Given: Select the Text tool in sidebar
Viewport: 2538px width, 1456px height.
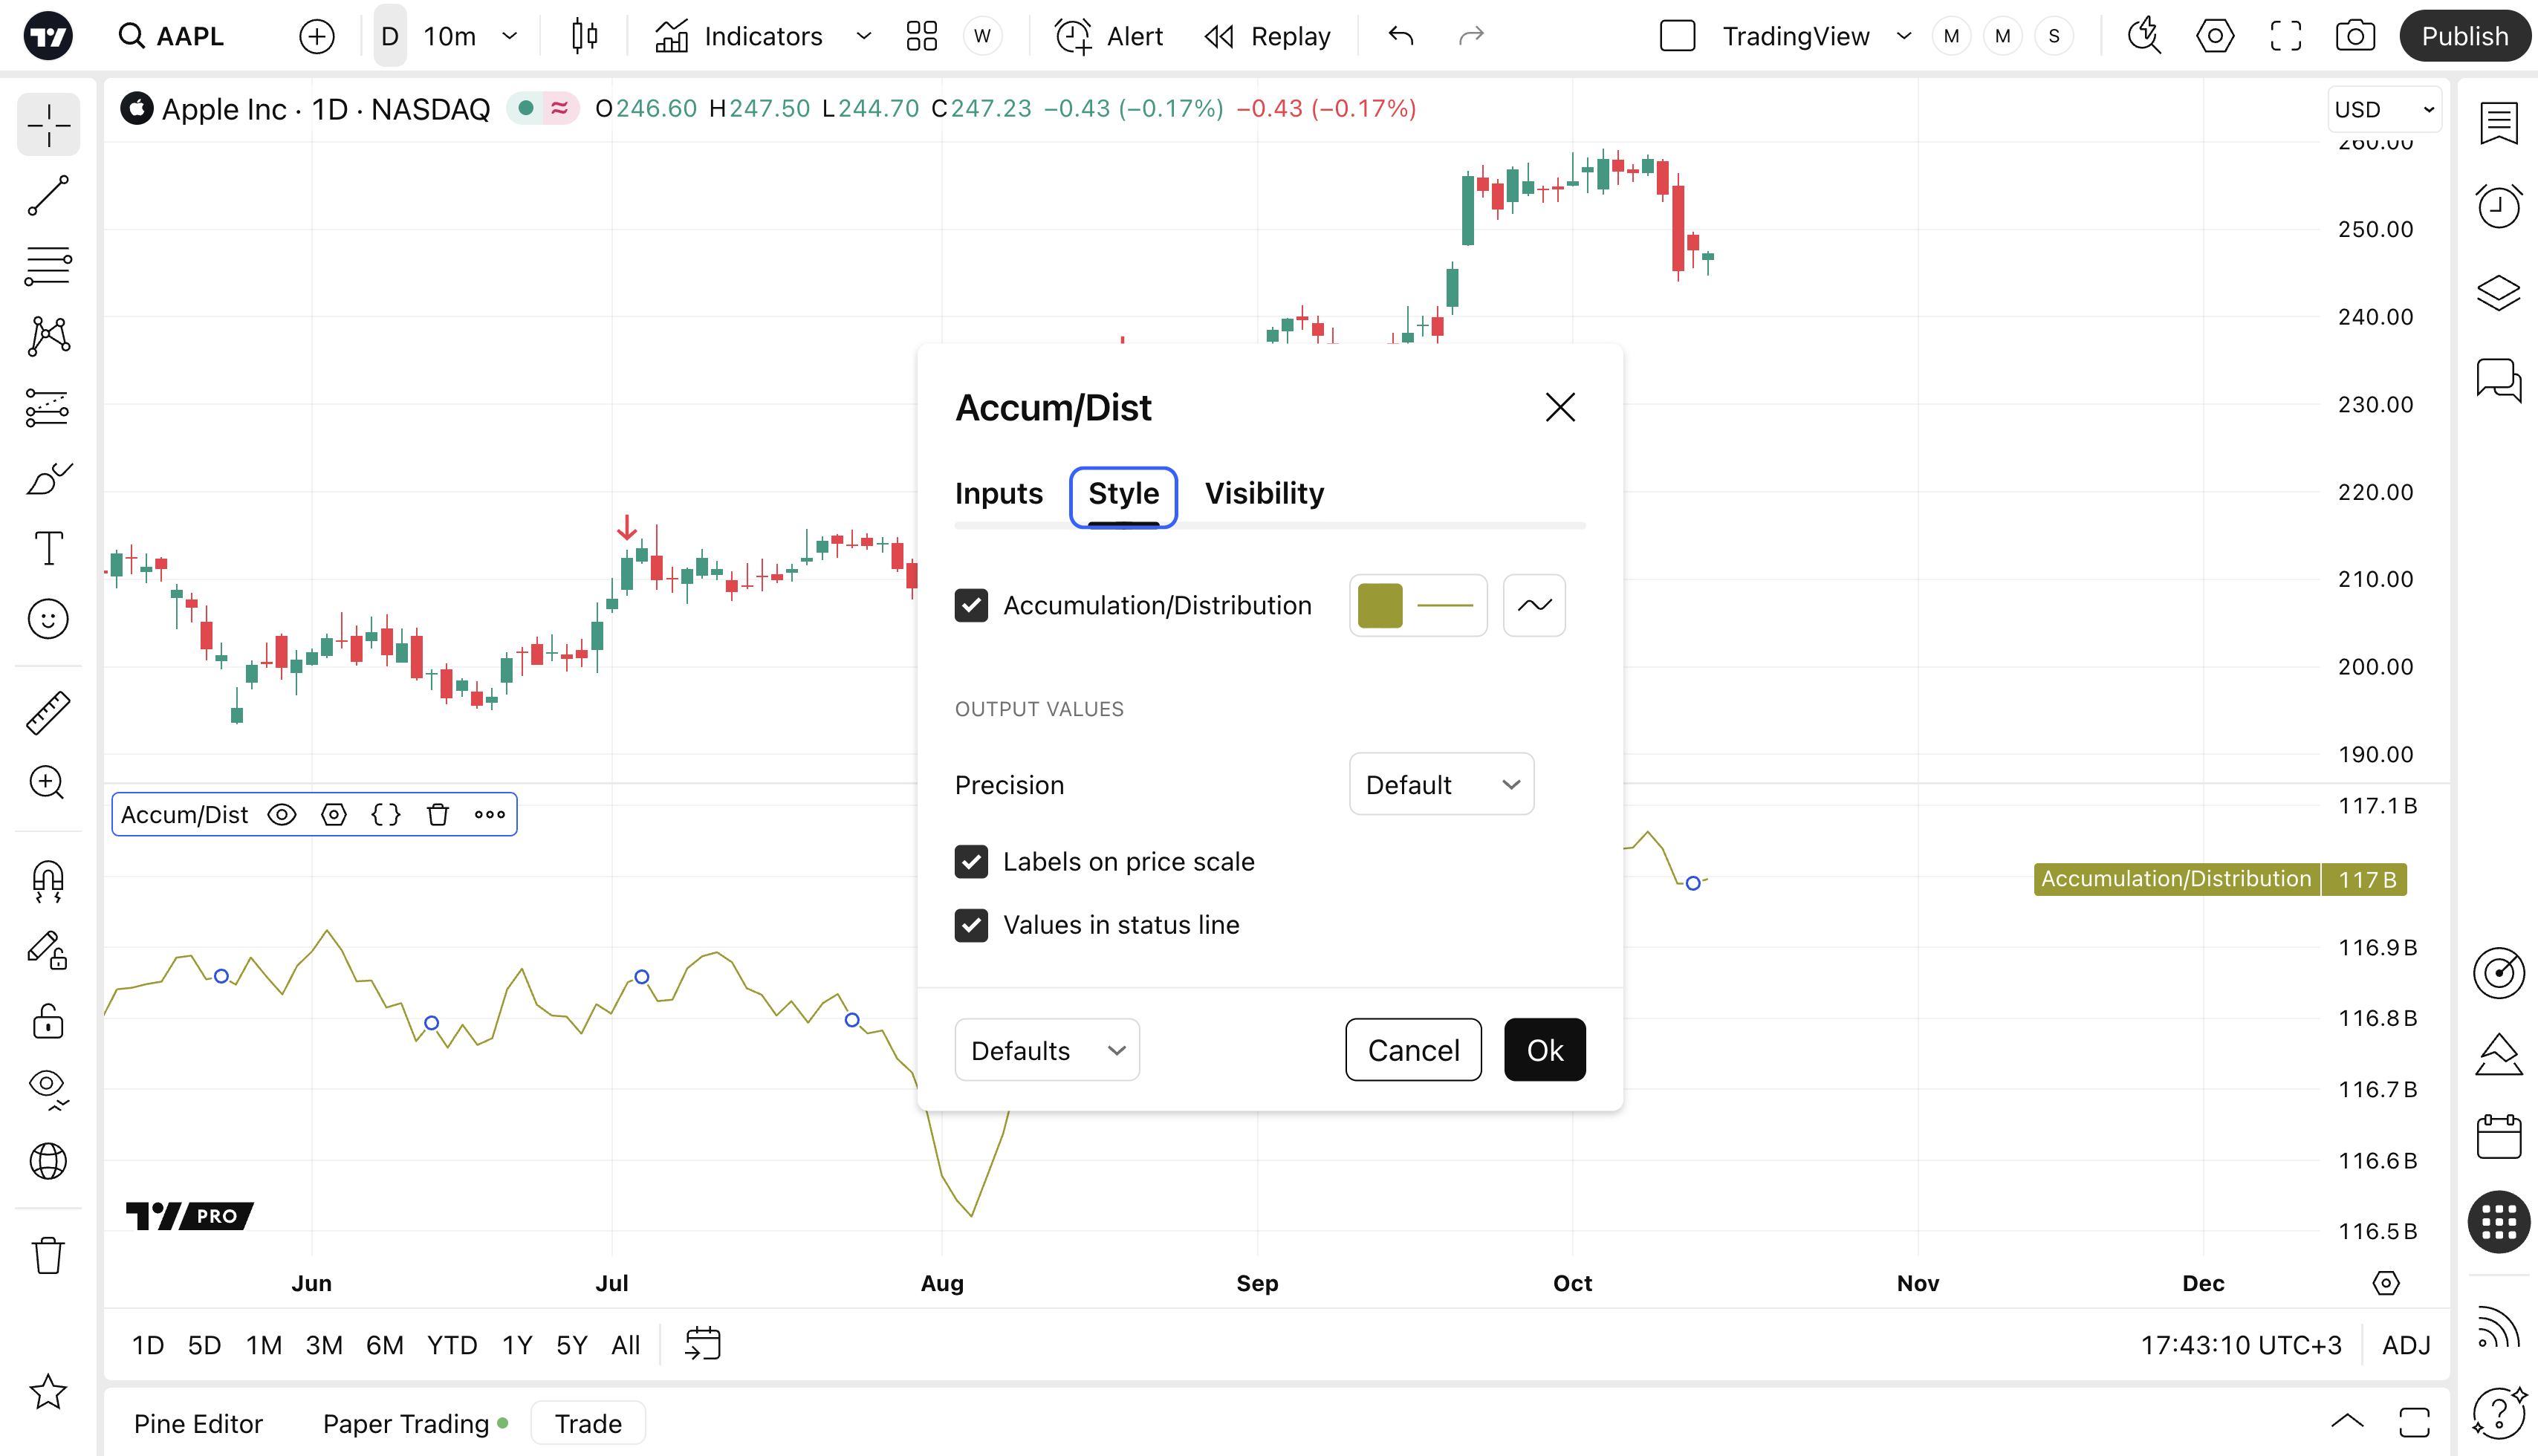Looking at the screenshot, I should [48, 549].
